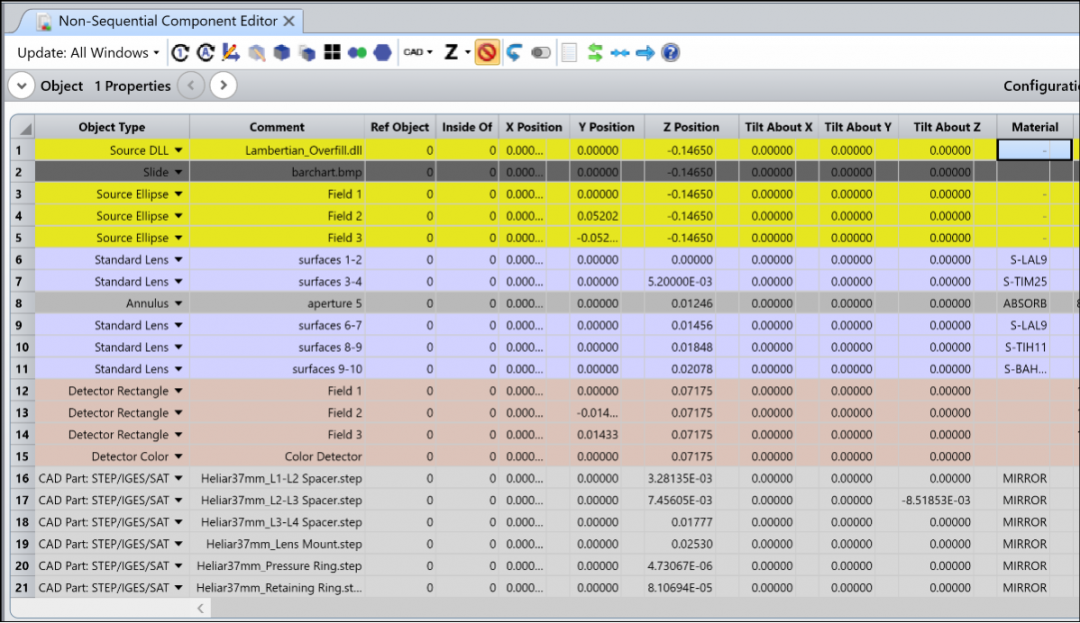Click the green opposing arrows icon
The width and height of the screenshot is (1080, 623).
point(595,52)
